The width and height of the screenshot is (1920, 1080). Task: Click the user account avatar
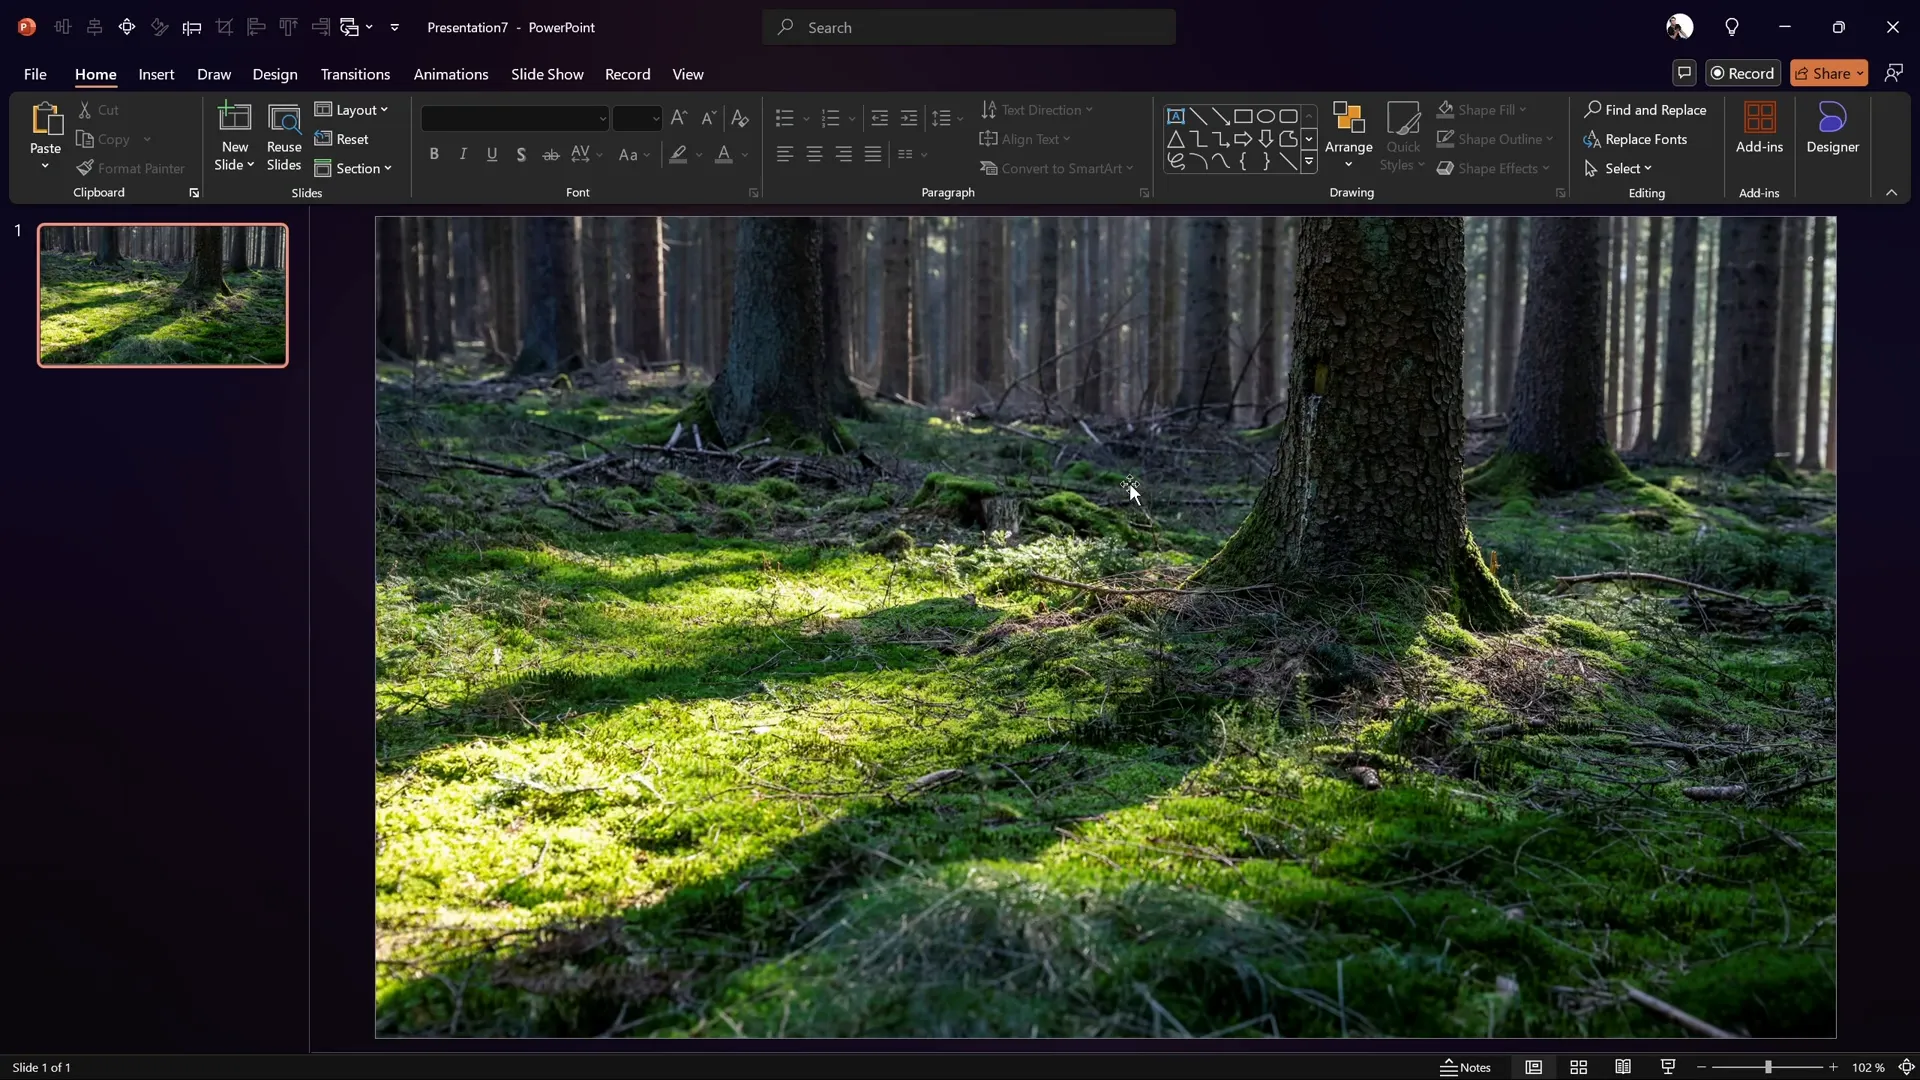click(1680, 27)
